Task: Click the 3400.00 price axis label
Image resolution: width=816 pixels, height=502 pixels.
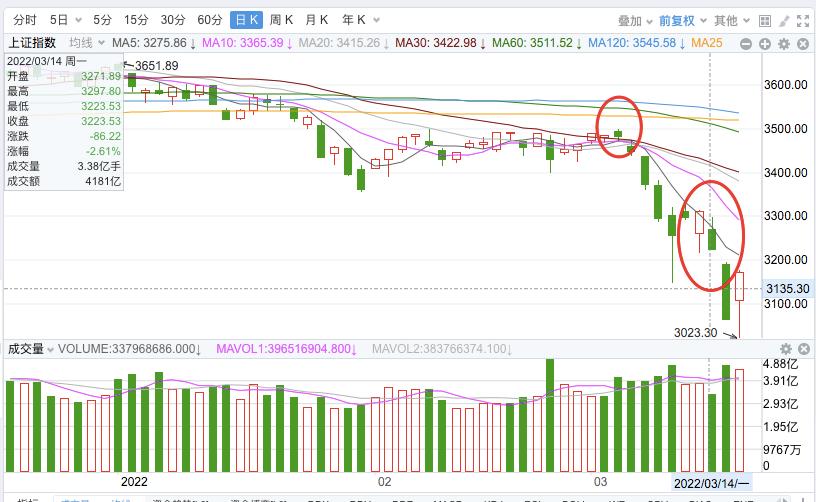Action: point(785,172)
